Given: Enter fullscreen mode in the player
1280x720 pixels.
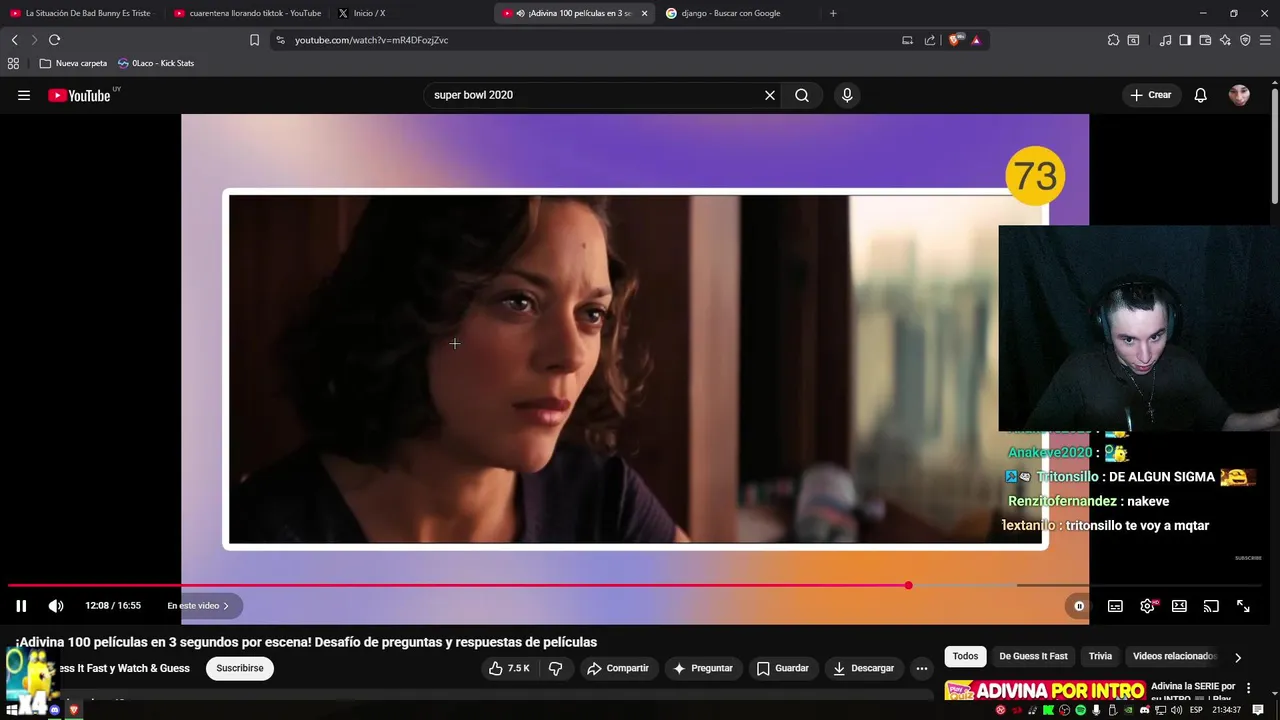Looking at the screenshot, I should pos(1243,606).
